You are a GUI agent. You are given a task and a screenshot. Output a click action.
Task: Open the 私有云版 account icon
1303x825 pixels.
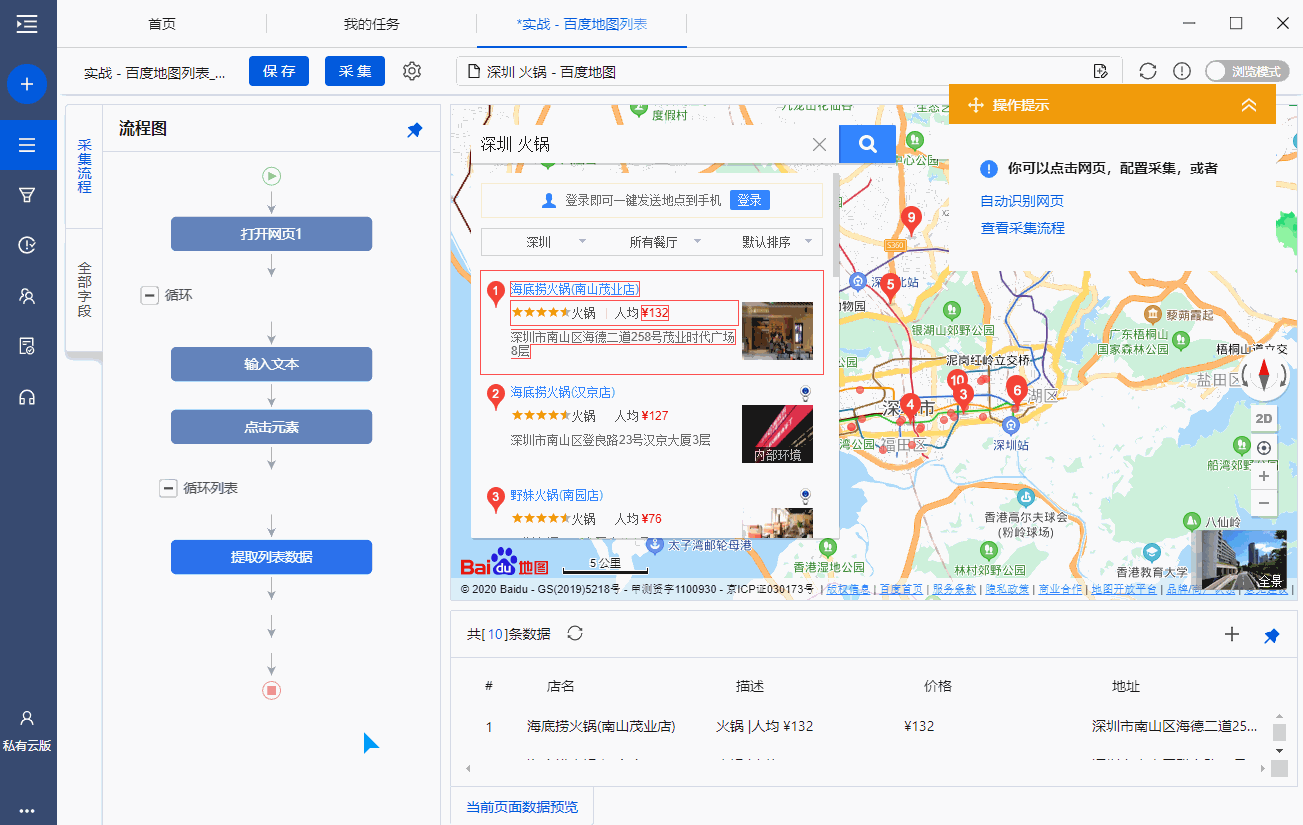(x=27, y=718)
